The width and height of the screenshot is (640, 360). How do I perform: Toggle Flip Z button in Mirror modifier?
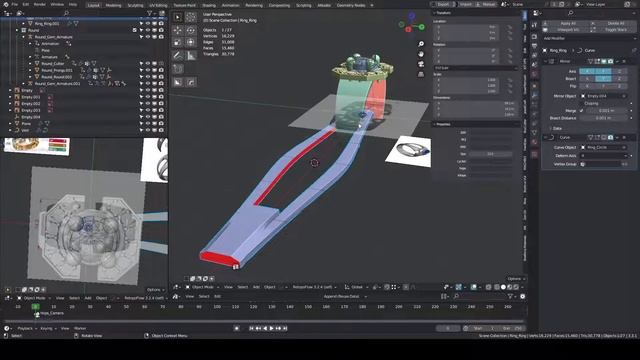619,86
